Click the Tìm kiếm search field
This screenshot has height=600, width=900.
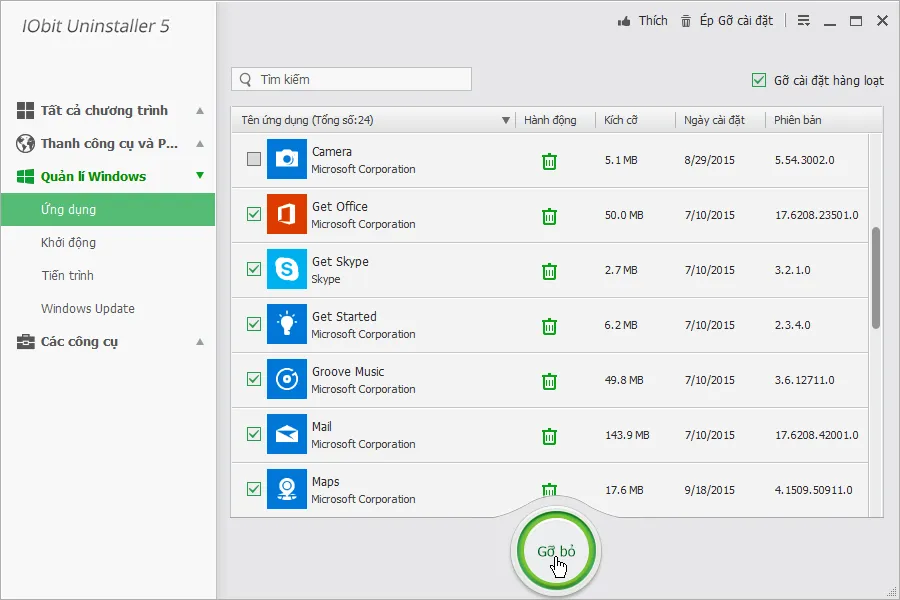click(351, 79)
